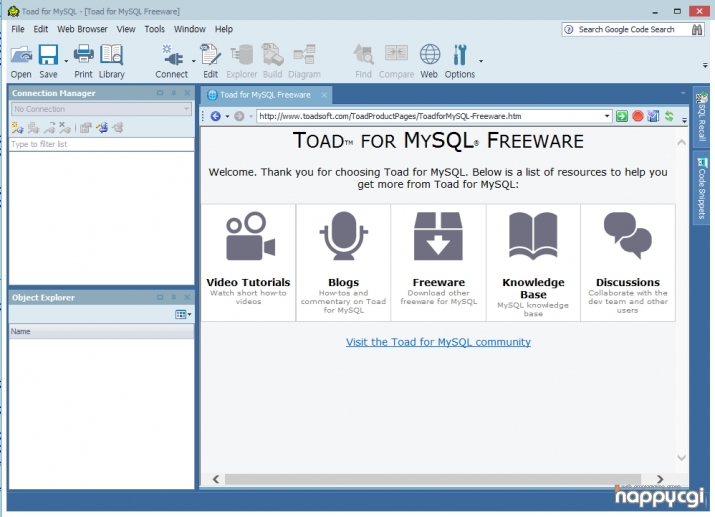Screen dimensions: 715x517
Task: Click the browser home page icon
Action: pos(653,116)
